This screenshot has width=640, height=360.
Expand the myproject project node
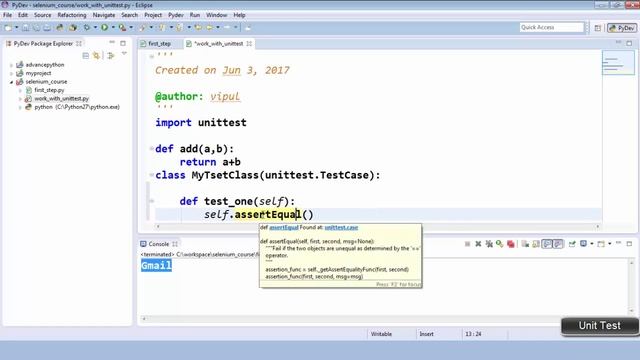[x=11, y=73]
